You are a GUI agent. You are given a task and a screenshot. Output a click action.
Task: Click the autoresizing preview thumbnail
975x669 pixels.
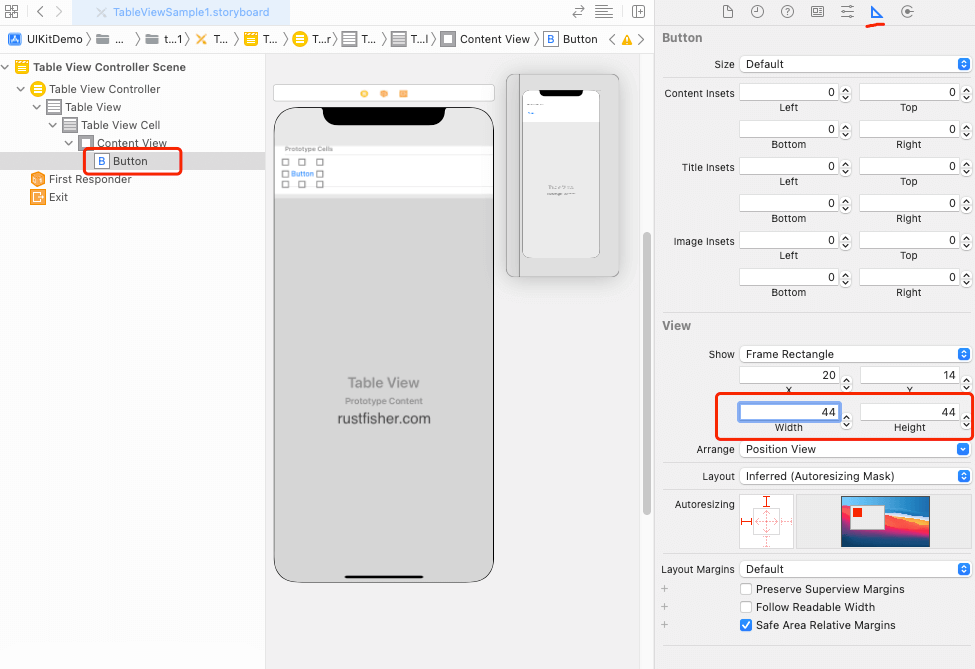[x=885, y=521]
